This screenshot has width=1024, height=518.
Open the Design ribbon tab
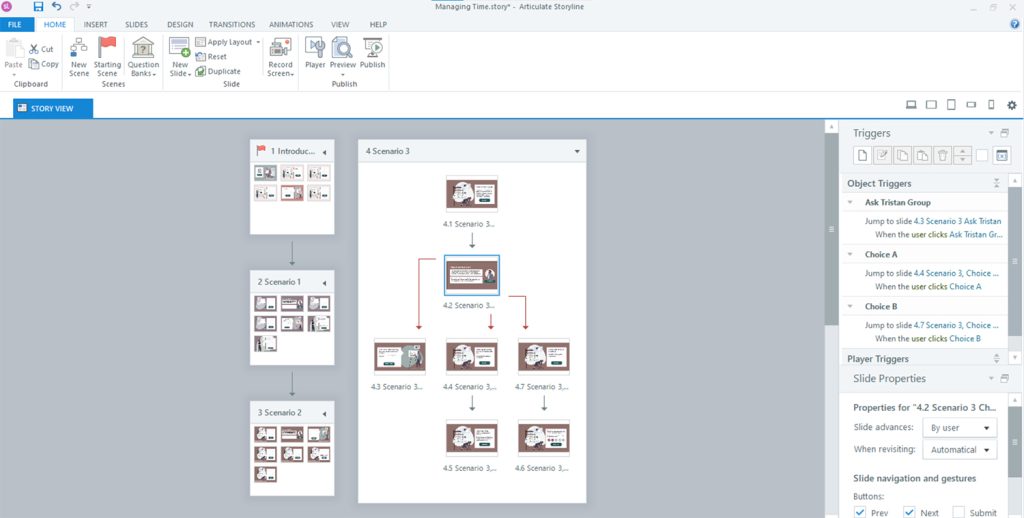coord(180,24)
